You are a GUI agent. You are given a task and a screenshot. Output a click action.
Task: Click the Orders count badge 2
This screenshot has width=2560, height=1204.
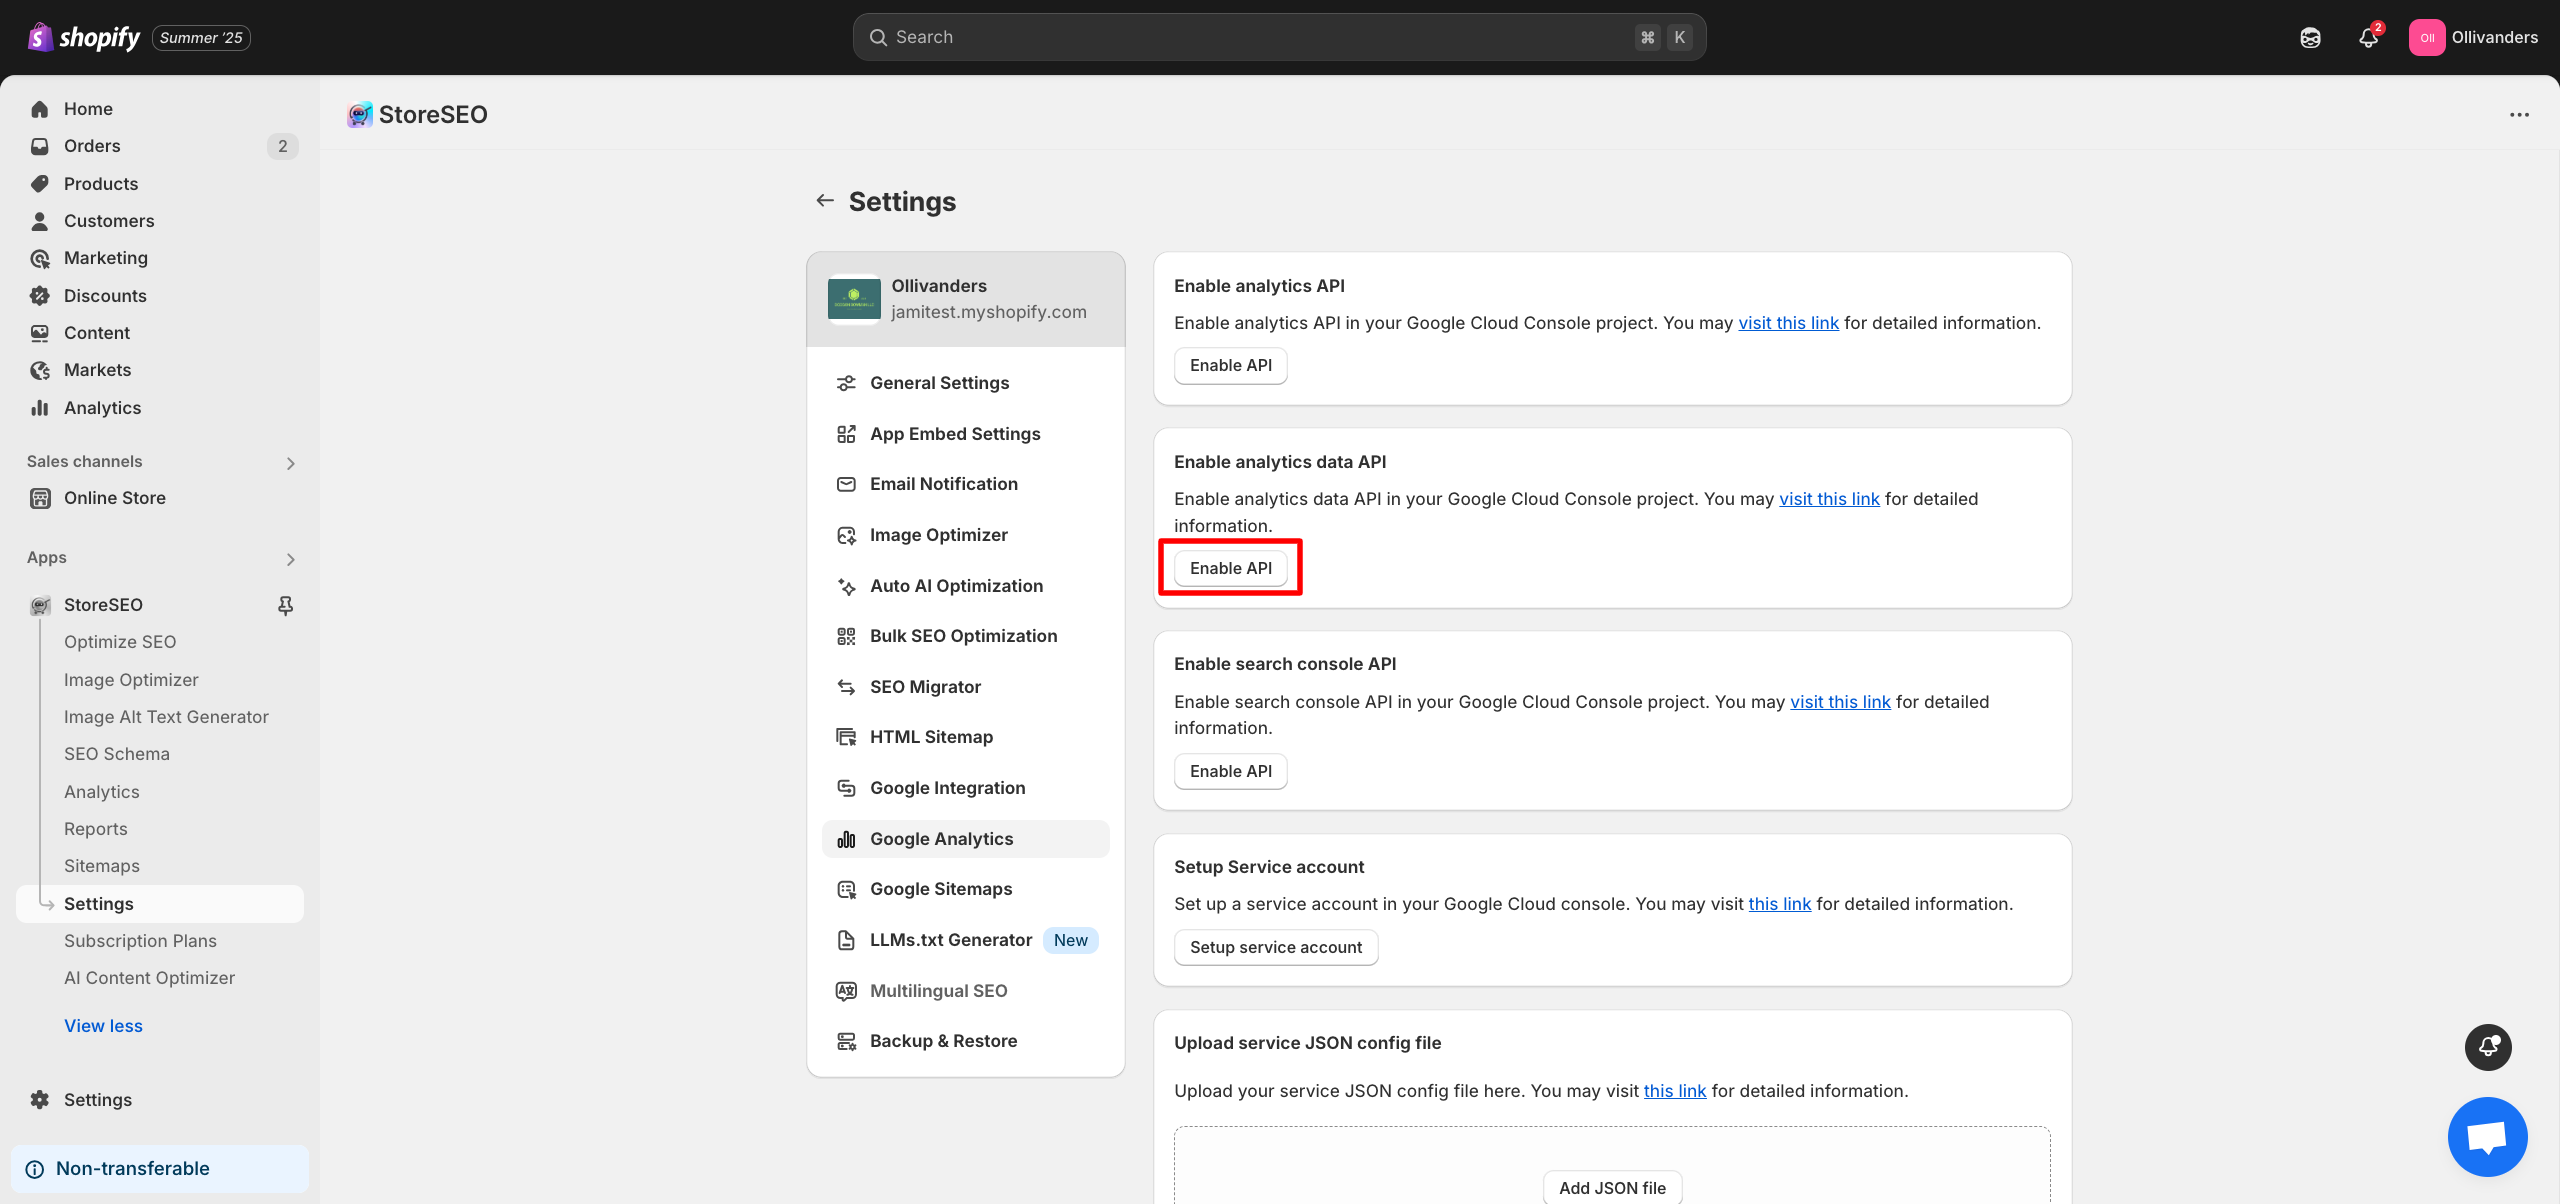pyautogui.click(x=283, y=146)
